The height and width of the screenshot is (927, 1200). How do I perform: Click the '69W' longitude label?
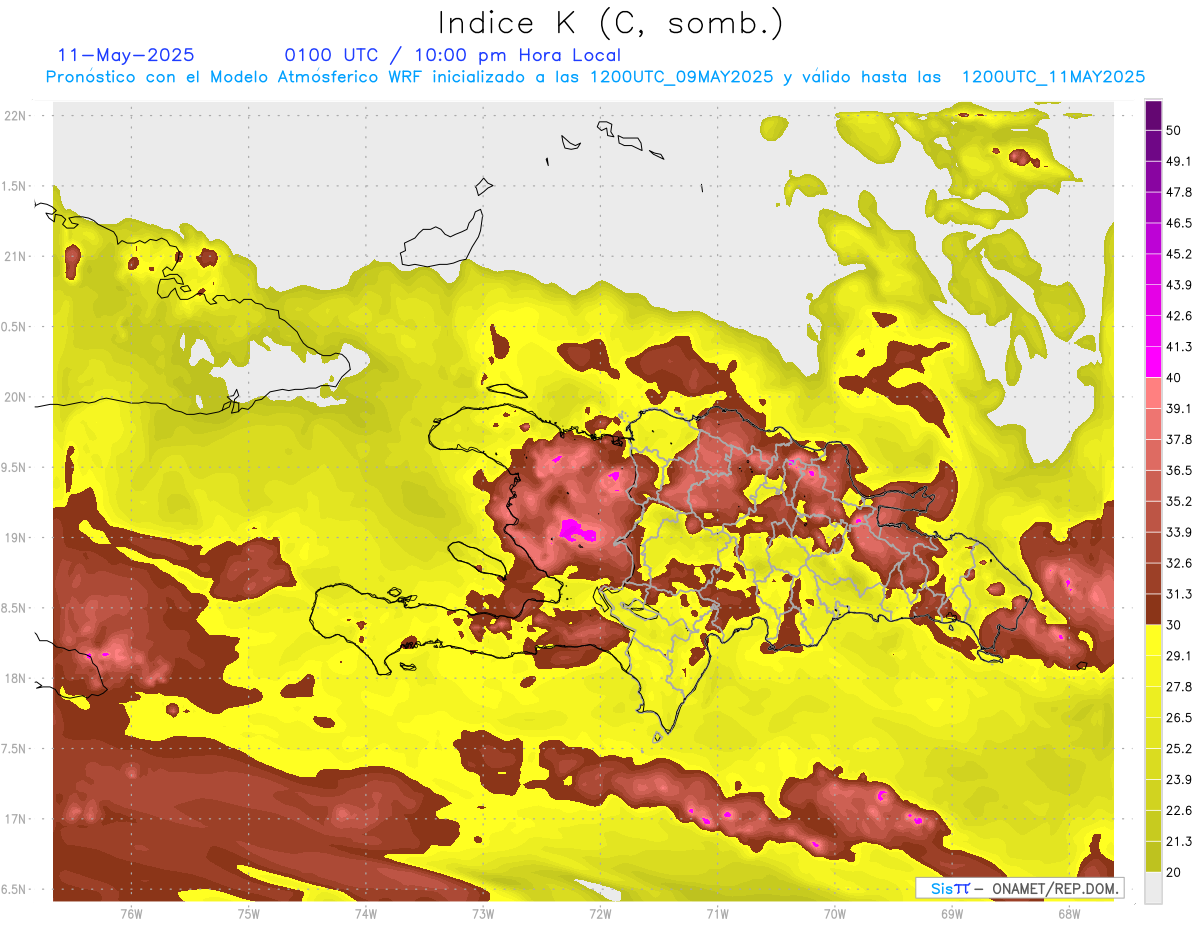click(x=952, y=913)
